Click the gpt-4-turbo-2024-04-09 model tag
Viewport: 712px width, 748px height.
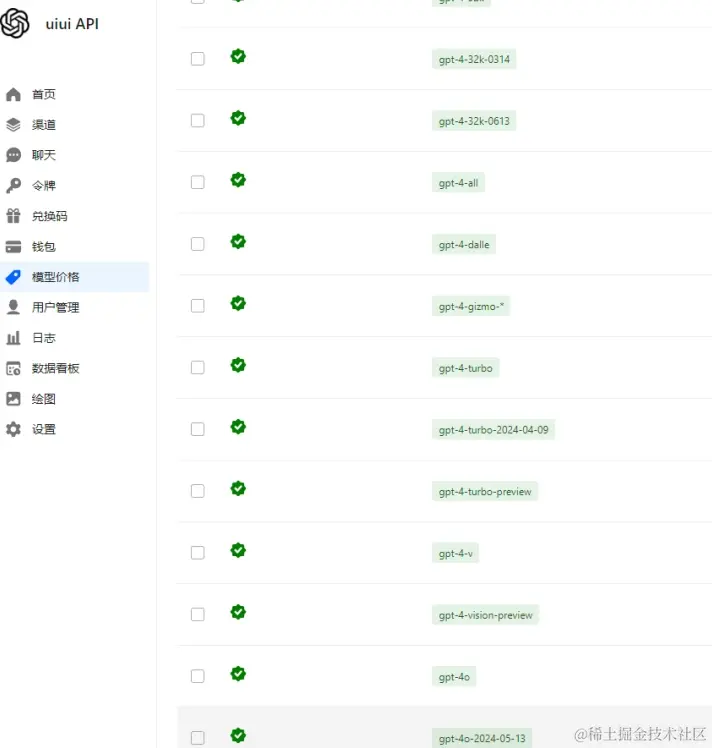click(x=494, y=429)
